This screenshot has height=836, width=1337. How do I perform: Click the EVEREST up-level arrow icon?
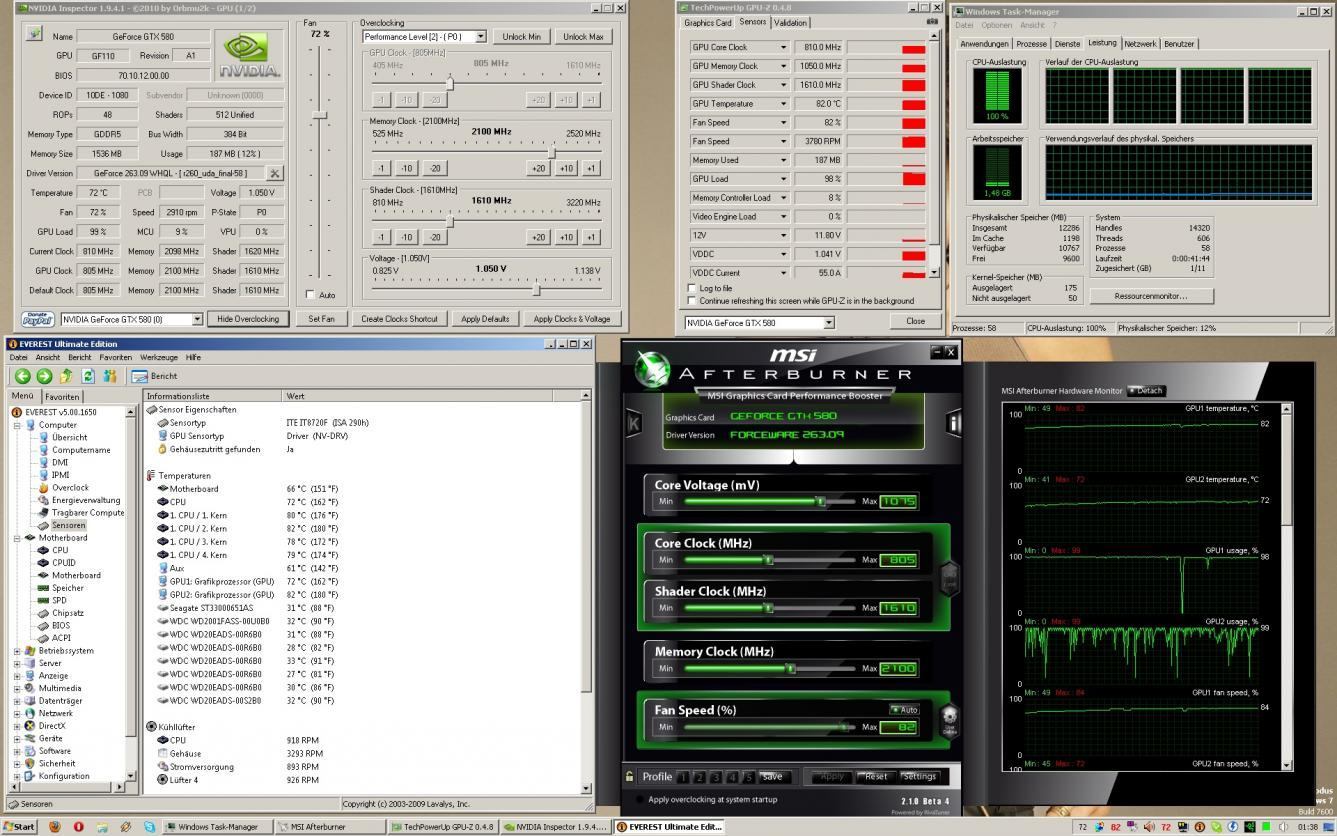[x=66, y=376]
